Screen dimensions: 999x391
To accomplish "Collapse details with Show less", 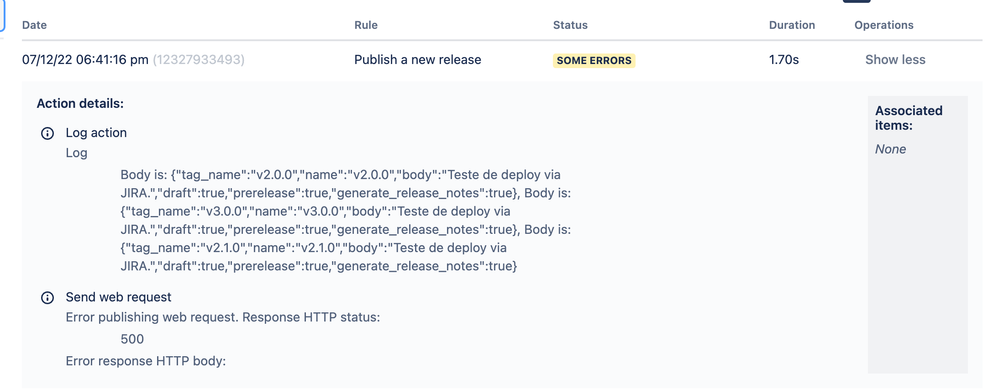I will 895,60.
